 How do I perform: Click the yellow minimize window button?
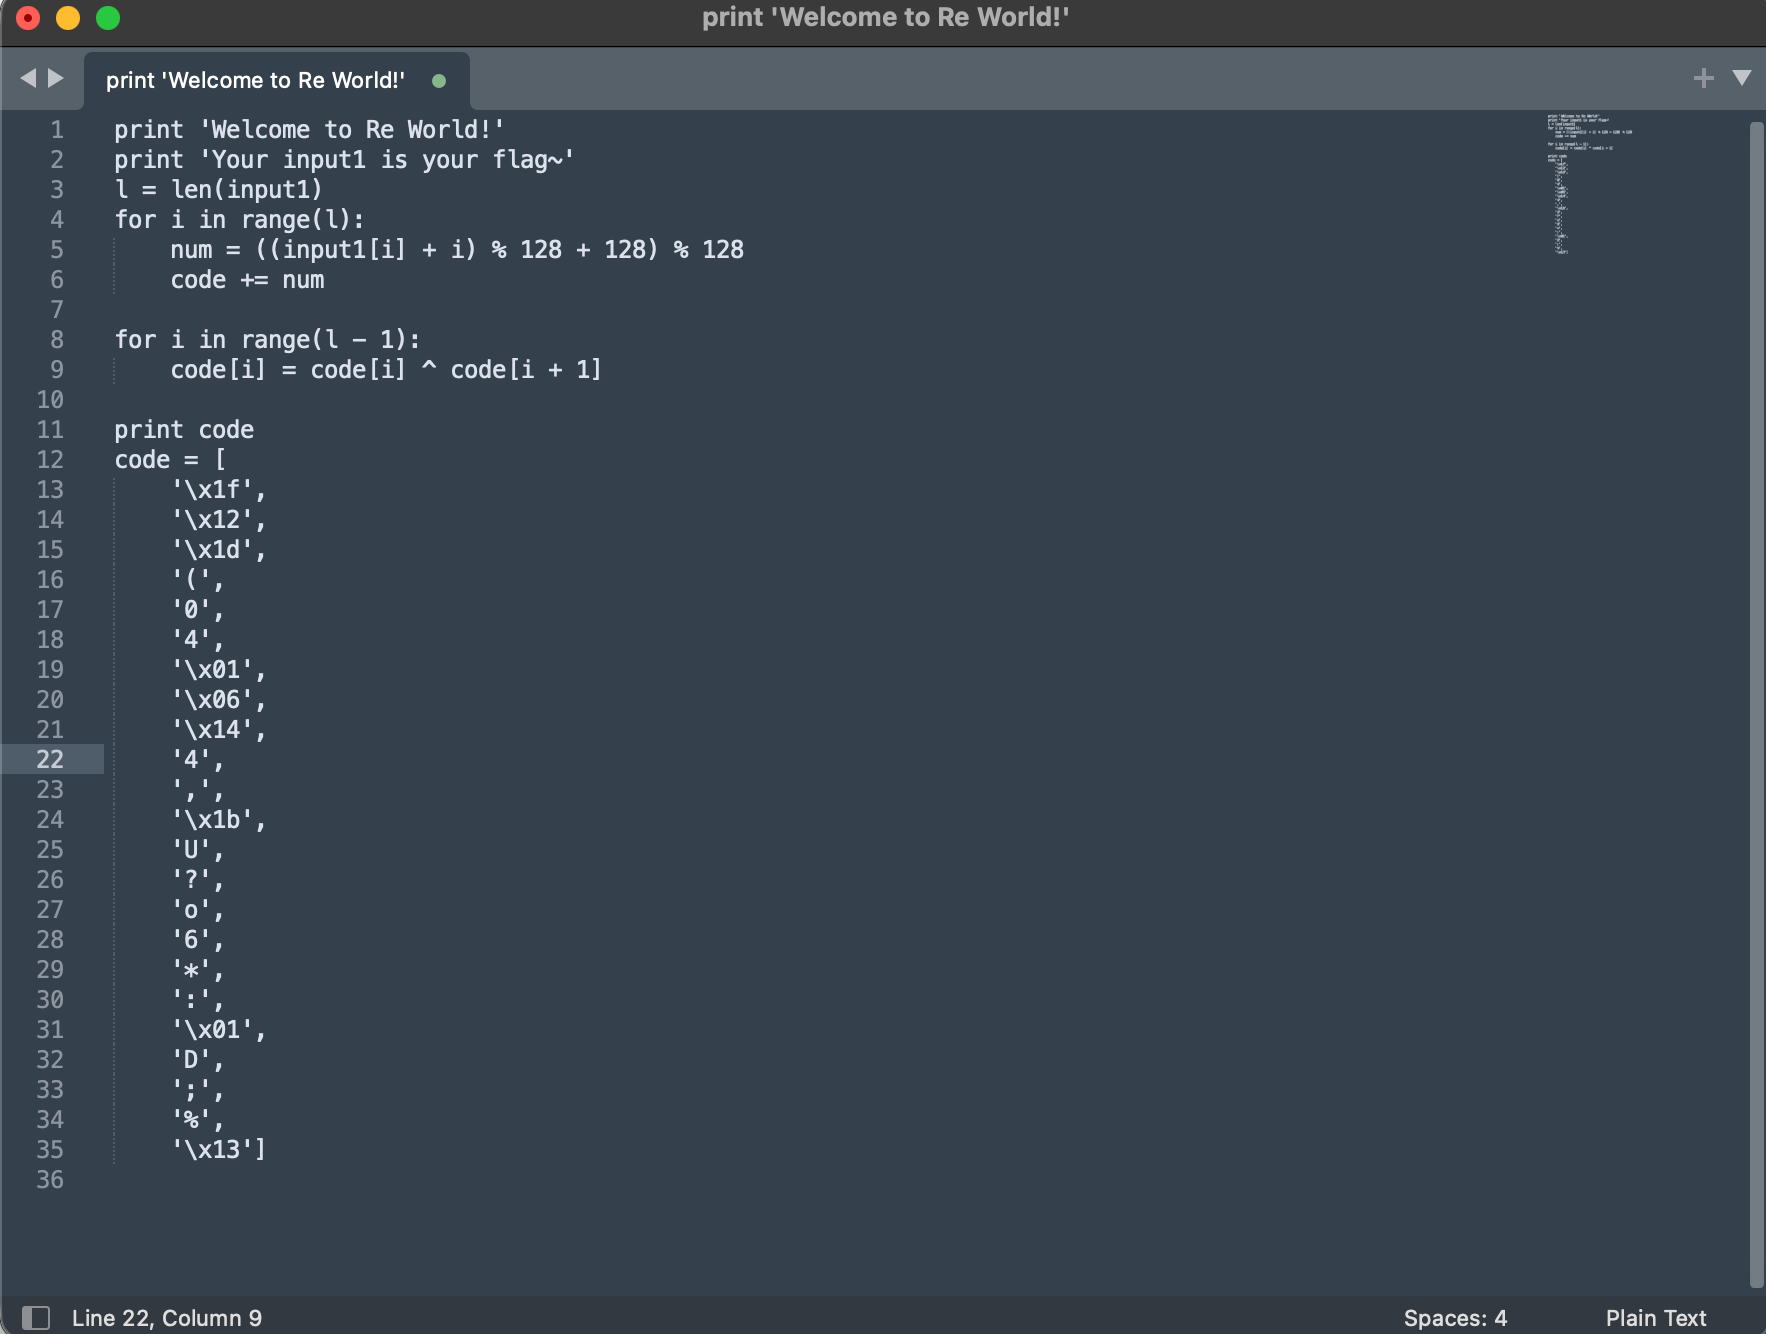[68, 18]
